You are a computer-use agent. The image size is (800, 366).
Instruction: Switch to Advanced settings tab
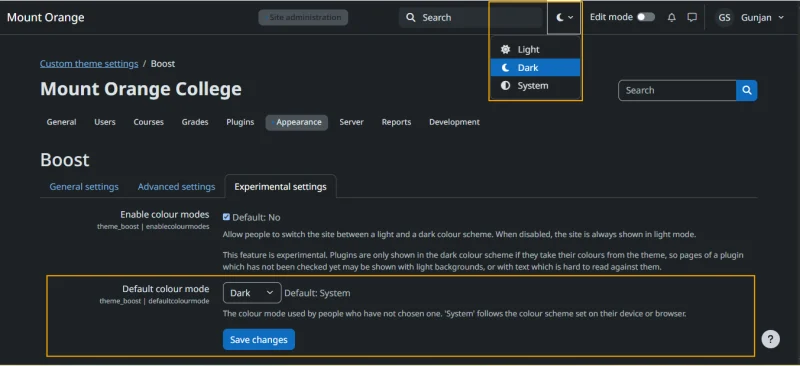[x=177, y=187]
